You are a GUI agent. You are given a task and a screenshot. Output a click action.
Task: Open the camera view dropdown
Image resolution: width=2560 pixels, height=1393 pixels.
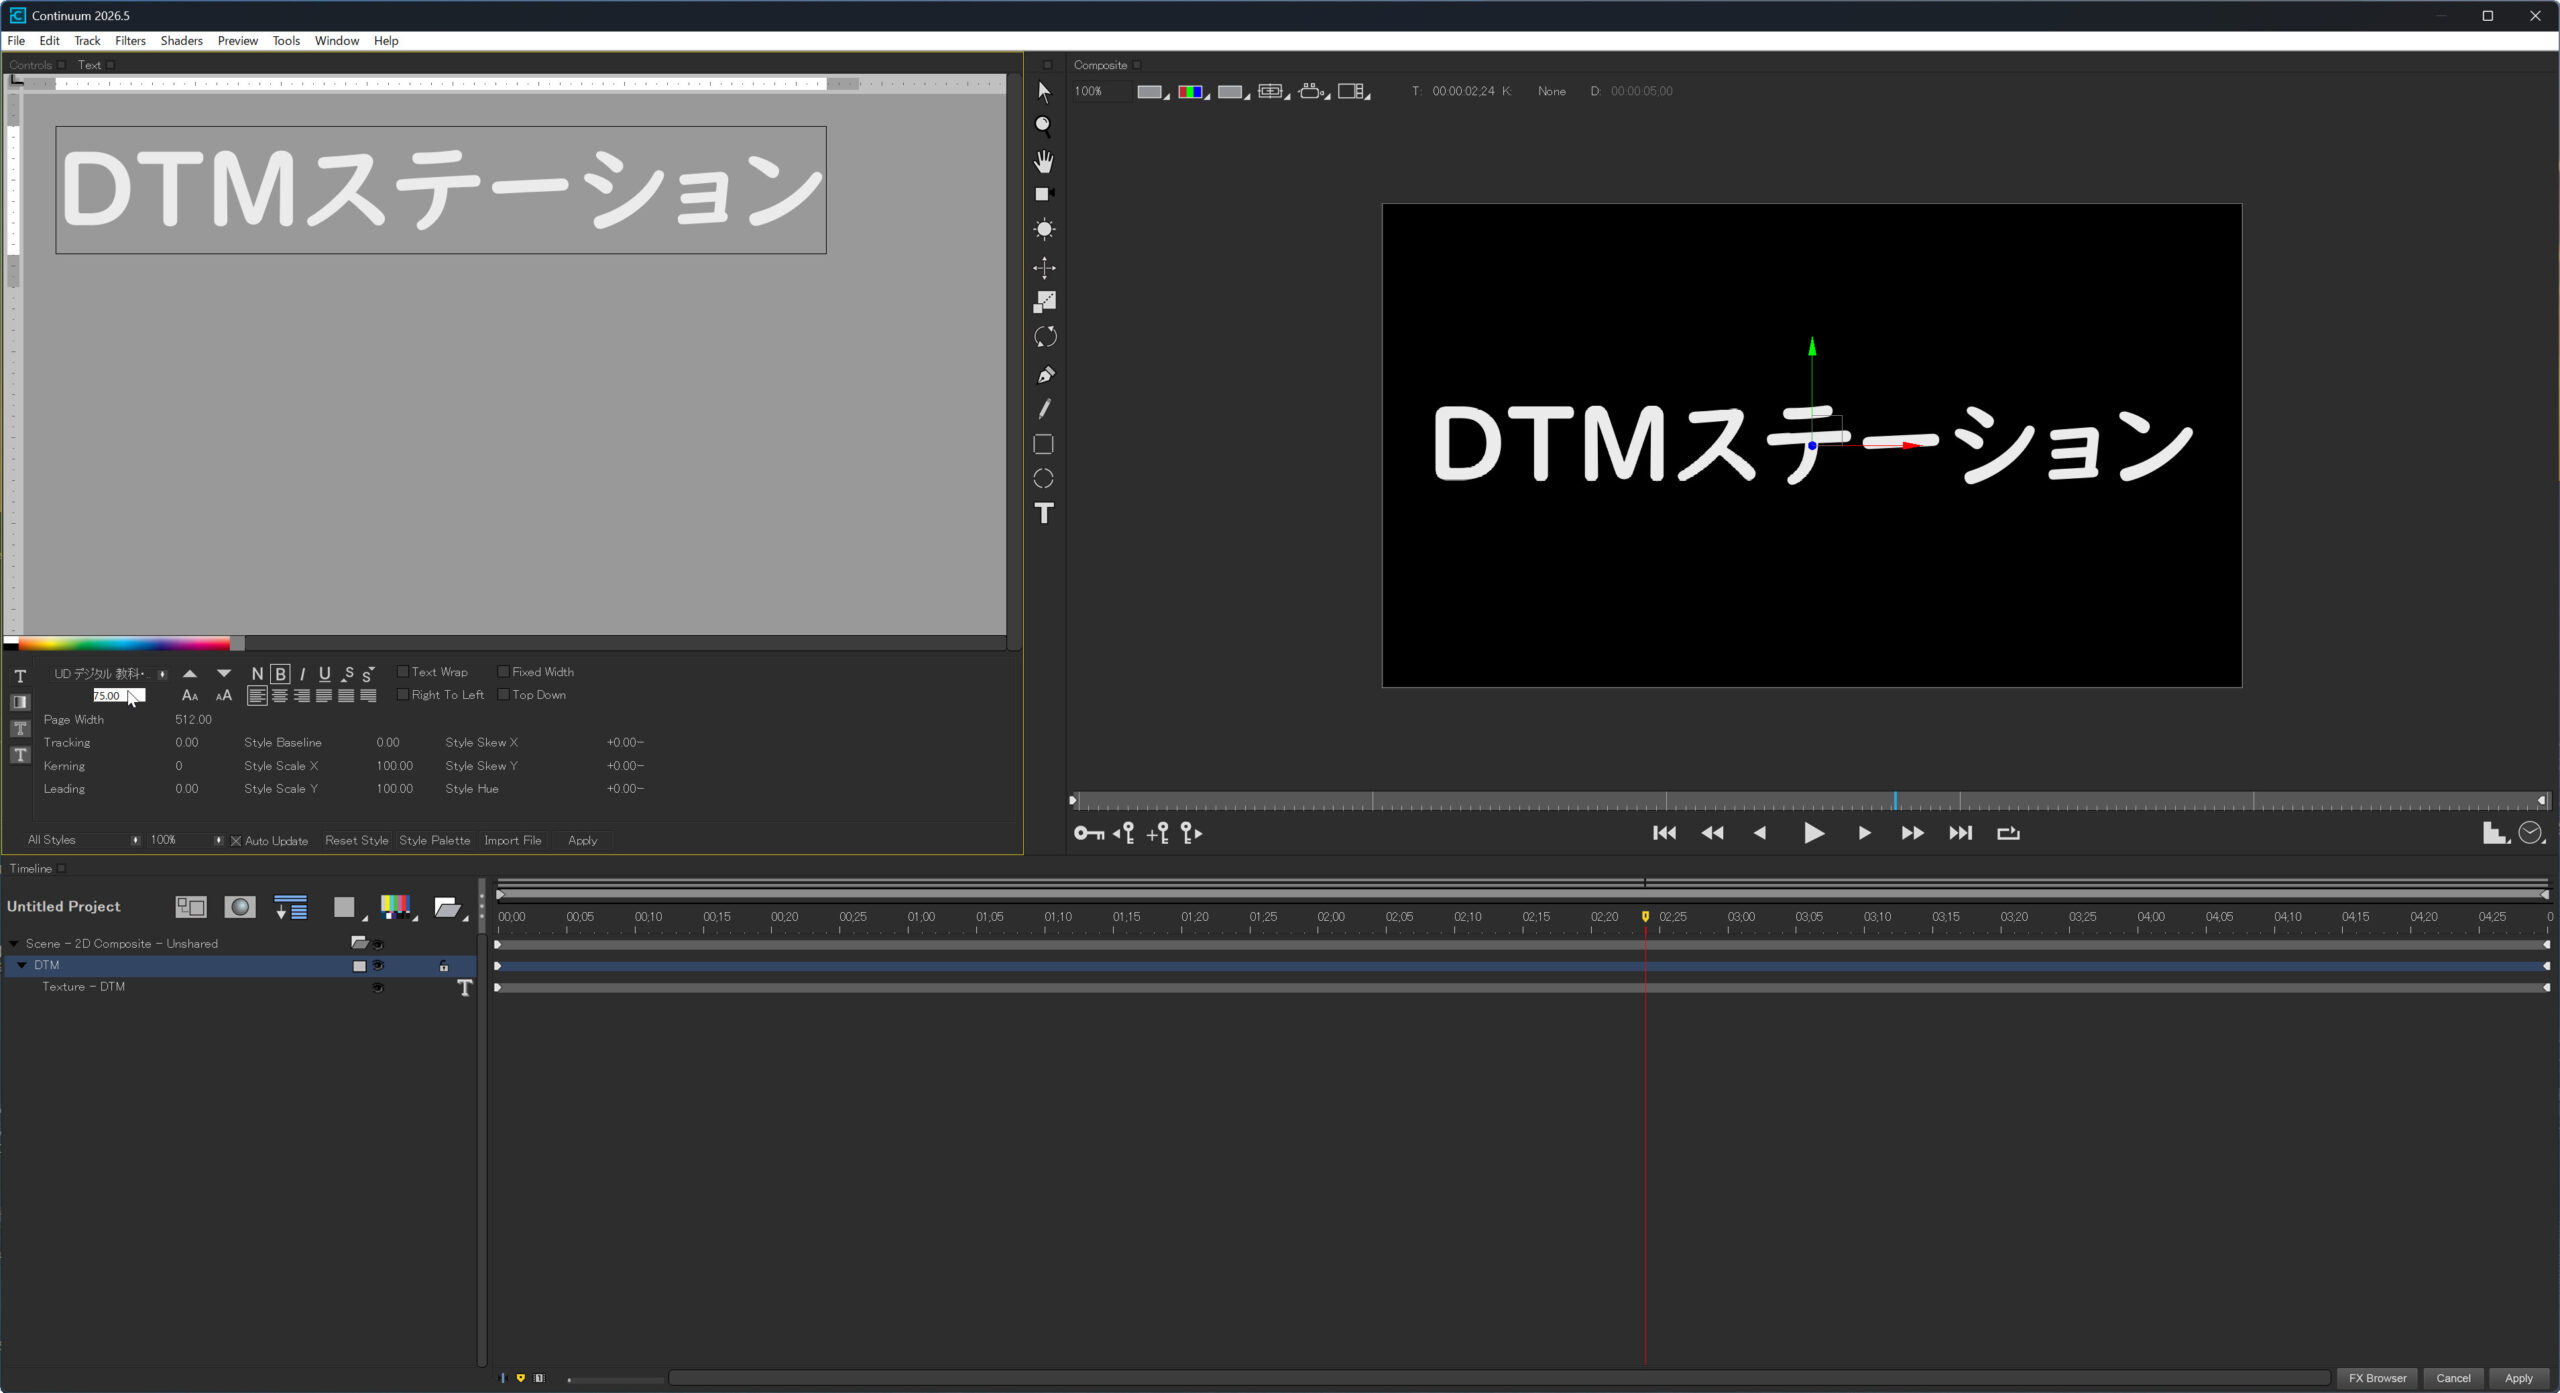click(x=1313, y=92)
